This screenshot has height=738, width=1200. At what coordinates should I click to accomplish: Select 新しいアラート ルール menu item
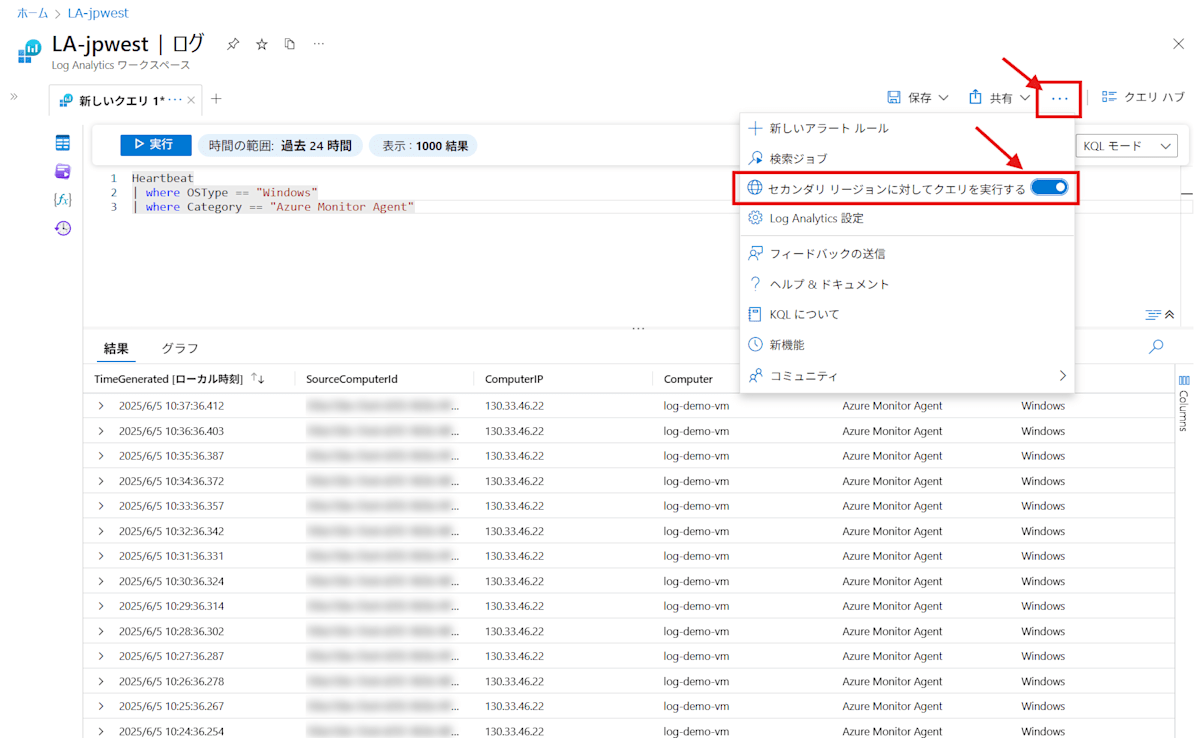(x=907, y=128)
